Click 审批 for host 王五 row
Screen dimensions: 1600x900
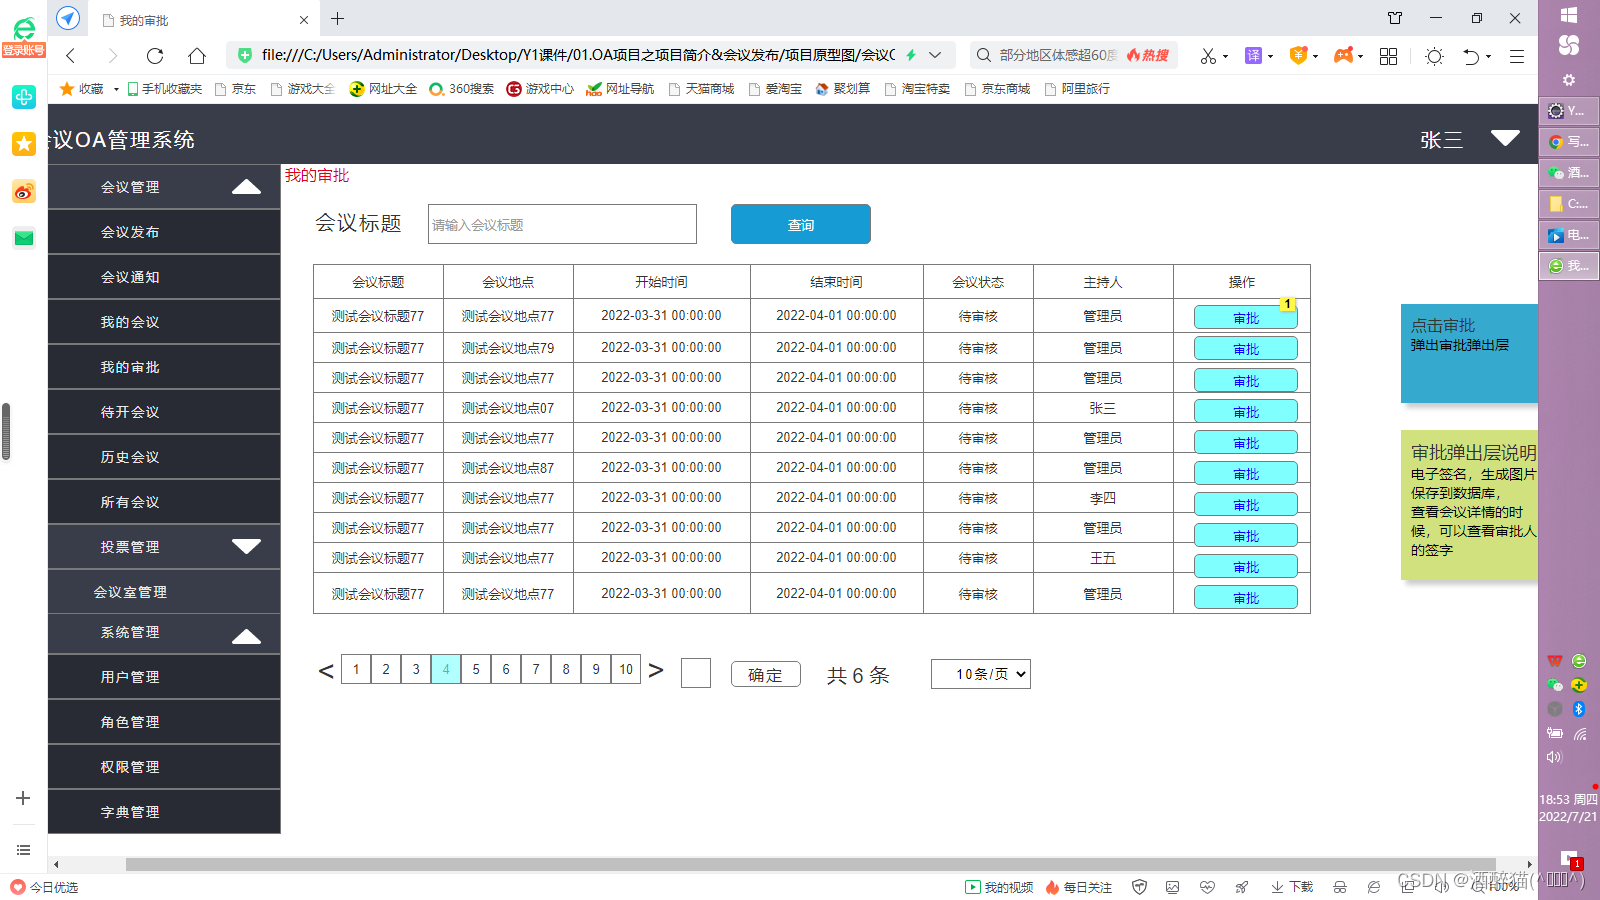coord(1246,566)
